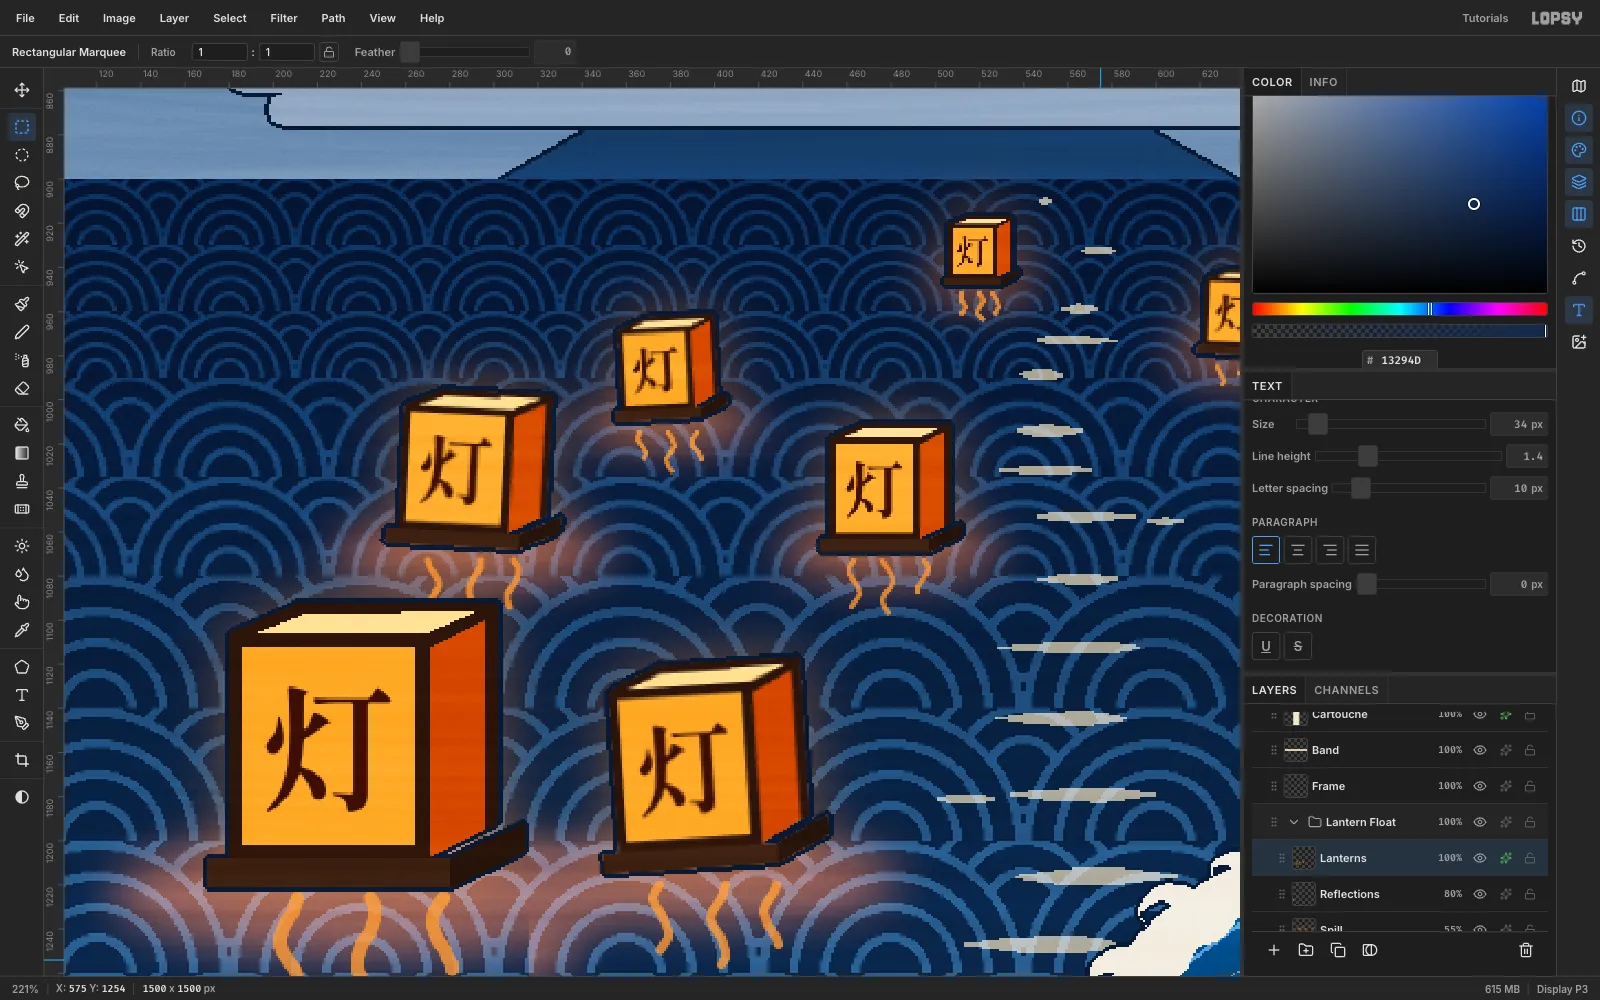
Task: Toggle effects on the Frame layer
Action: click(1505, 786)
